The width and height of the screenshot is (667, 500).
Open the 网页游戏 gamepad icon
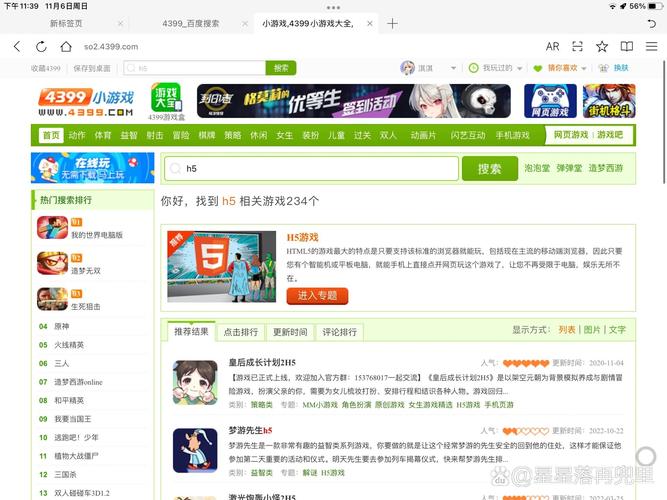(550, 101)
